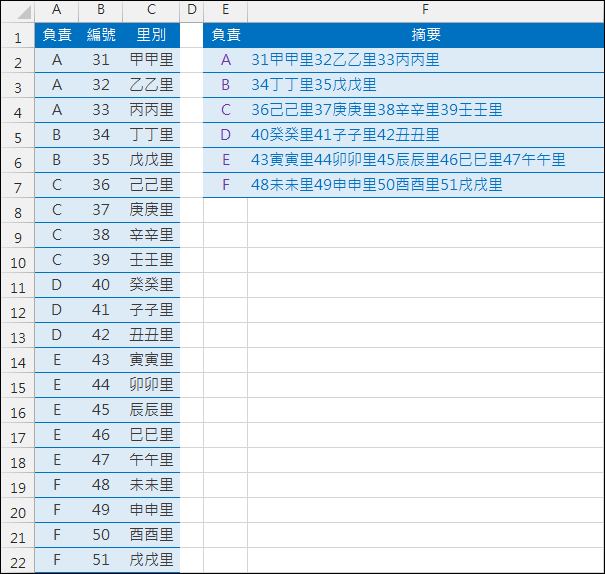
Task: Select cell with number 49
Action: tap(101, 510)
